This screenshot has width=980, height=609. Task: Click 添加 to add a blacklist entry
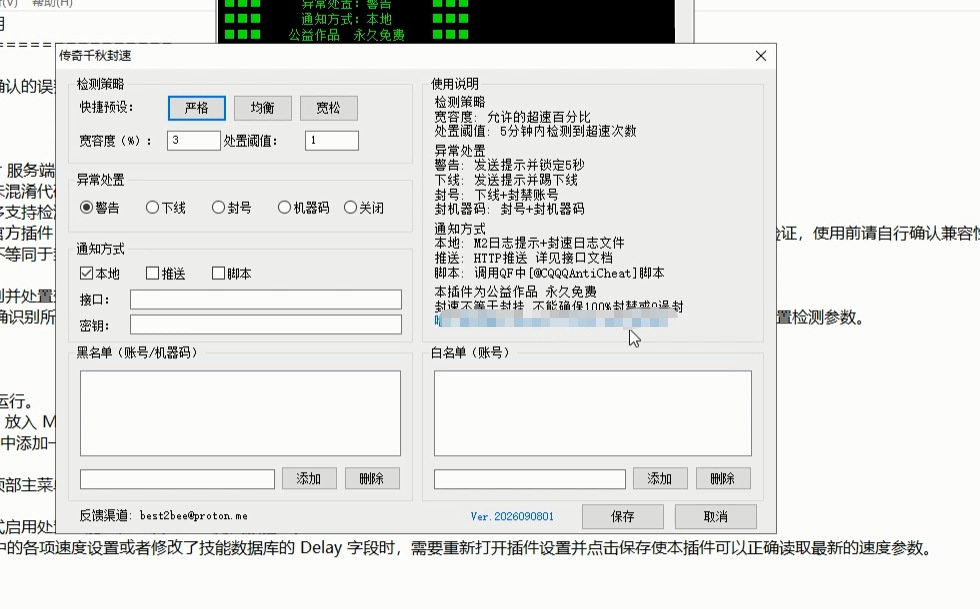[309, 479]
